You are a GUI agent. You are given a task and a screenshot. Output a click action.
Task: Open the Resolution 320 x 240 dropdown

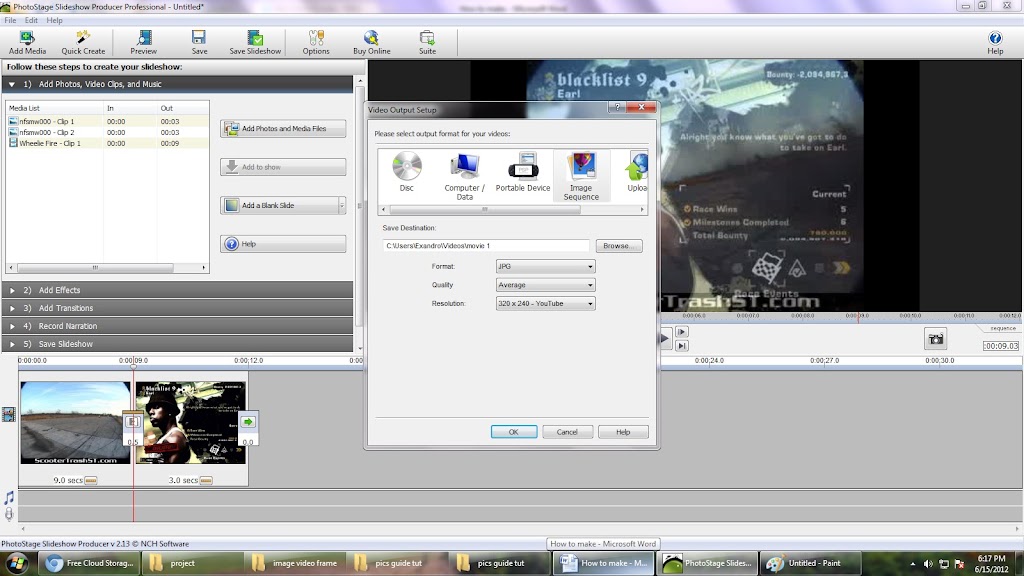click(545, 304)
